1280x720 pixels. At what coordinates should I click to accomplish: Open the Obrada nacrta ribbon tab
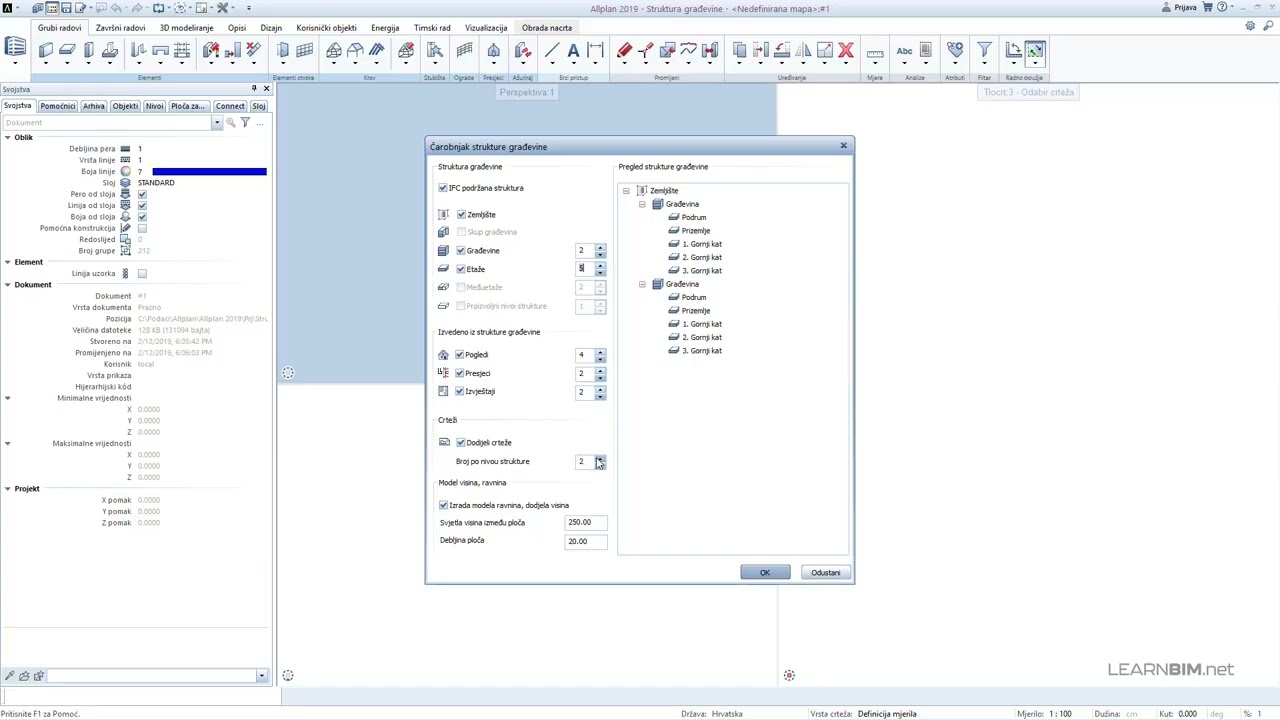tap(546, 28)
